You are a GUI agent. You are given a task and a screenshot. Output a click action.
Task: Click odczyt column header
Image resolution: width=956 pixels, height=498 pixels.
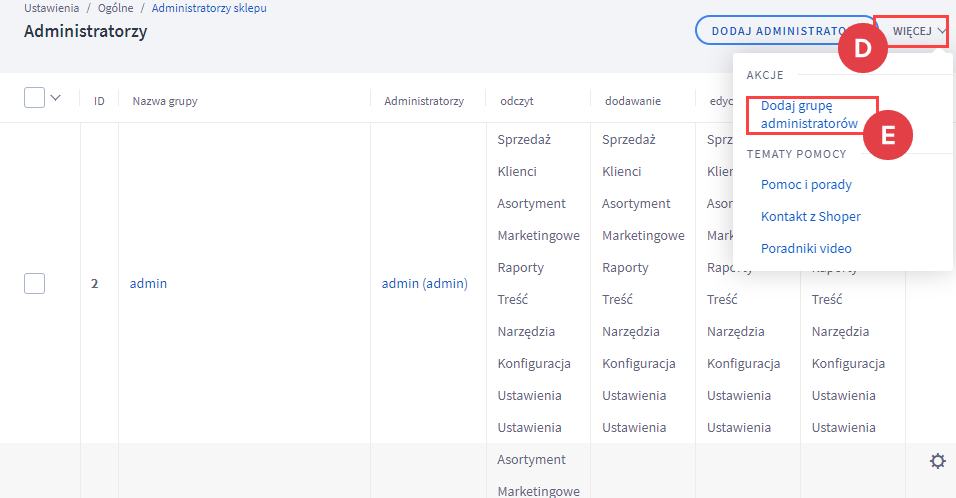pyautogui.click(x=517, y=101)
